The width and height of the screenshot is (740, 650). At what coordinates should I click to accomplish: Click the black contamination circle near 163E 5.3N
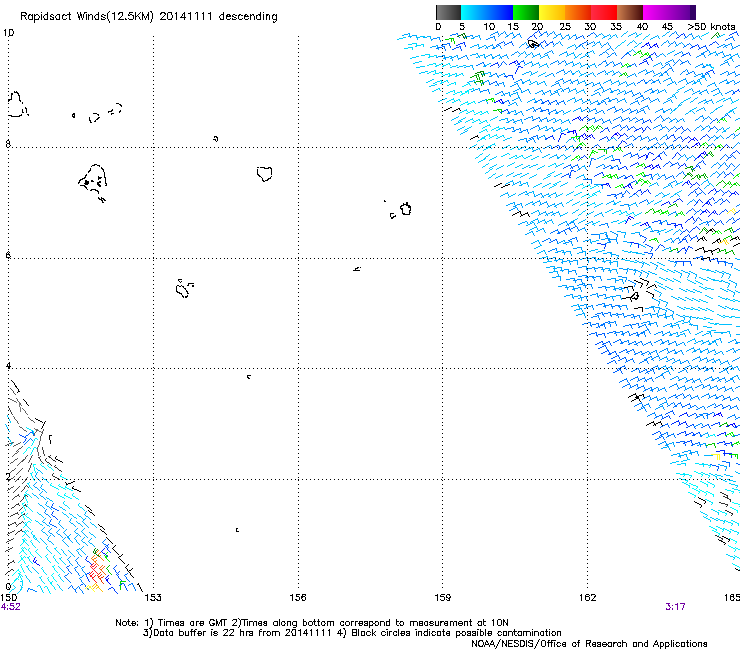[634, 296]
